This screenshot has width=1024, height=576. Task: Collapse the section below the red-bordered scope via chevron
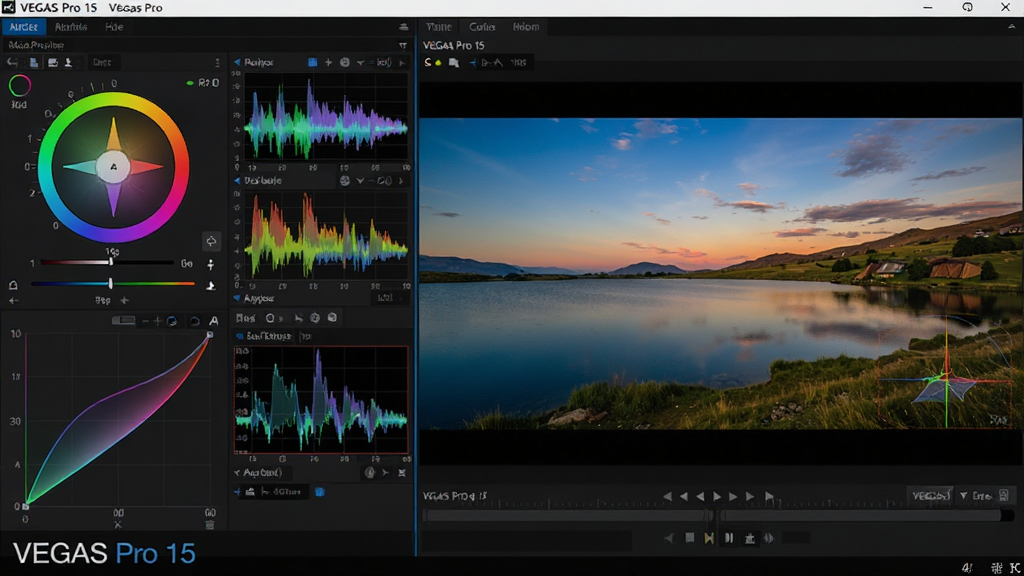[x=237, y=472]
